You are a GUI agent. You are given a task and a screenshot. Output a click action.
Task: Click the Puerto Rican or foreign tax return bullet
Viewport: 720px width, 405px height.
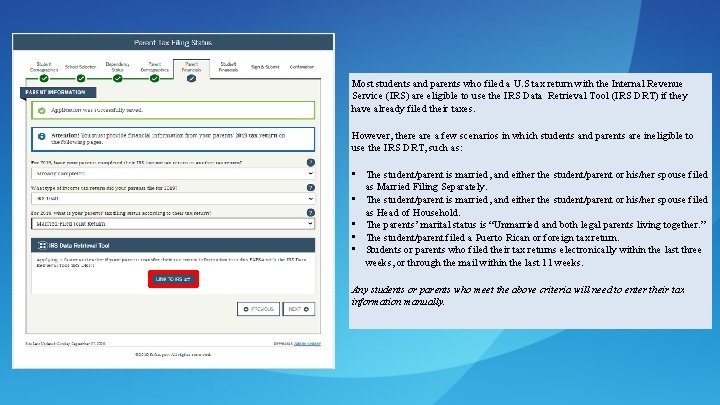click(493, 237)
